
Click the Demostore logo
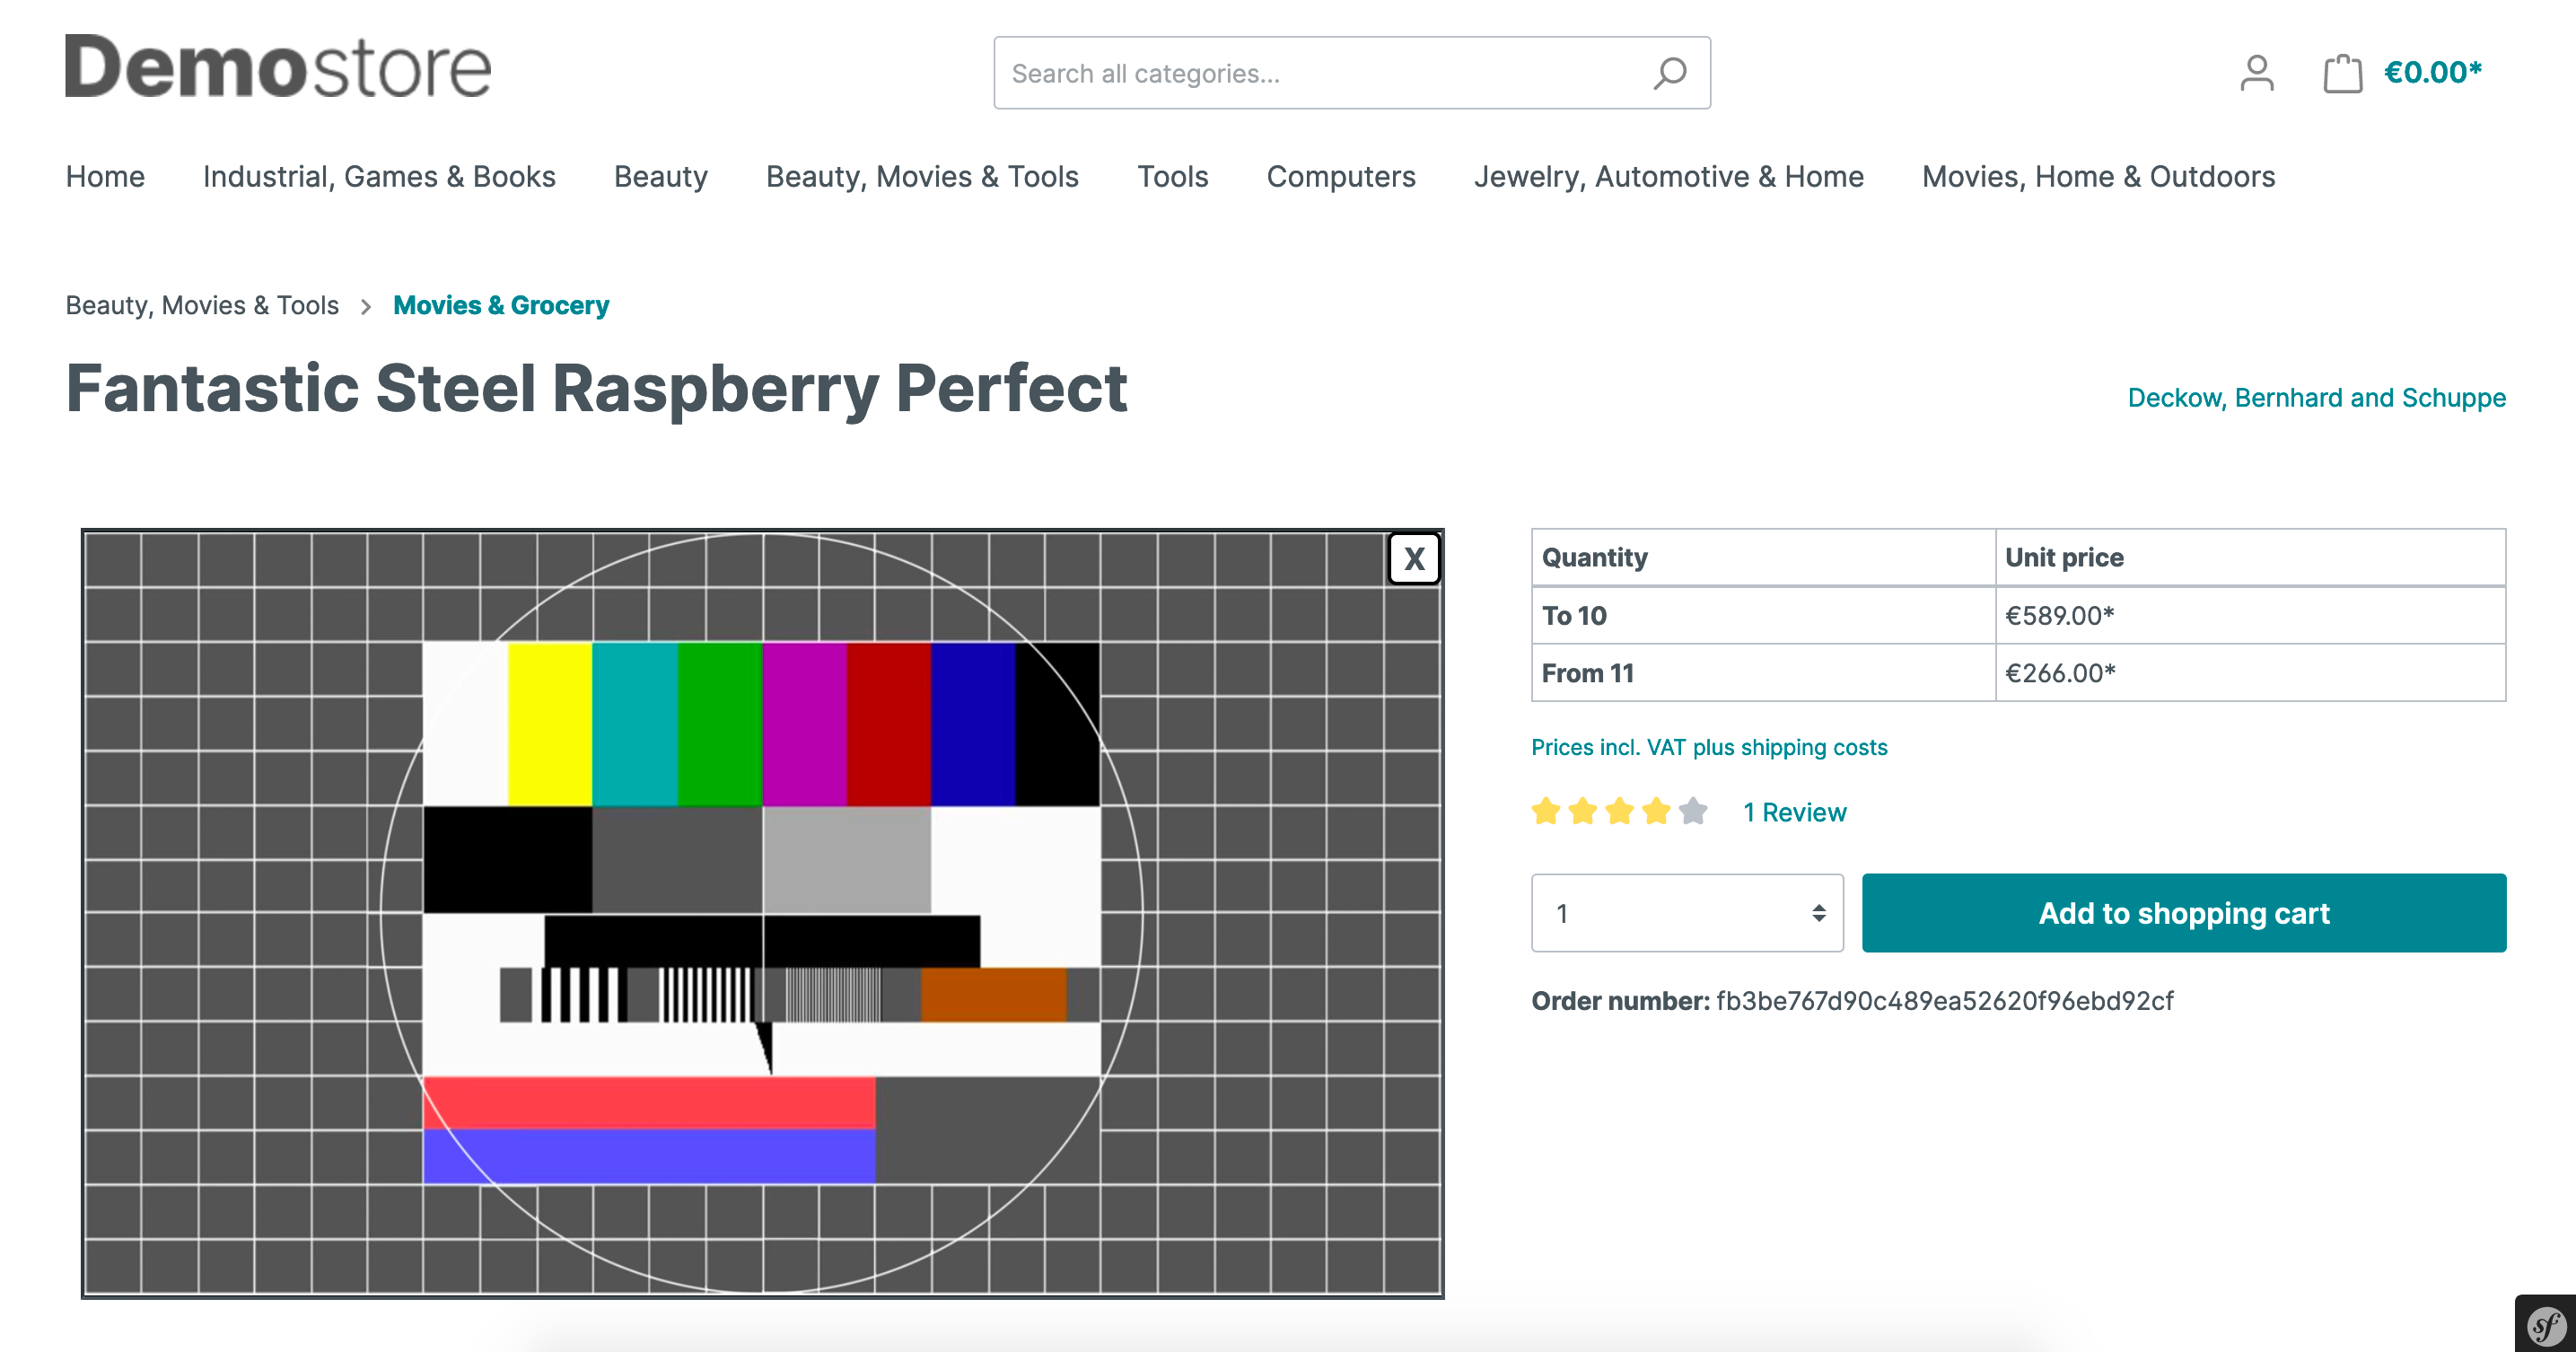[x=278, y=67]
